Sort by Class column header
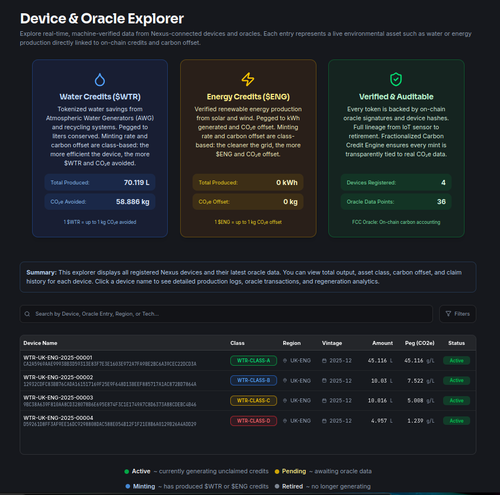500x495 pixels. click(x=237, y=343)
